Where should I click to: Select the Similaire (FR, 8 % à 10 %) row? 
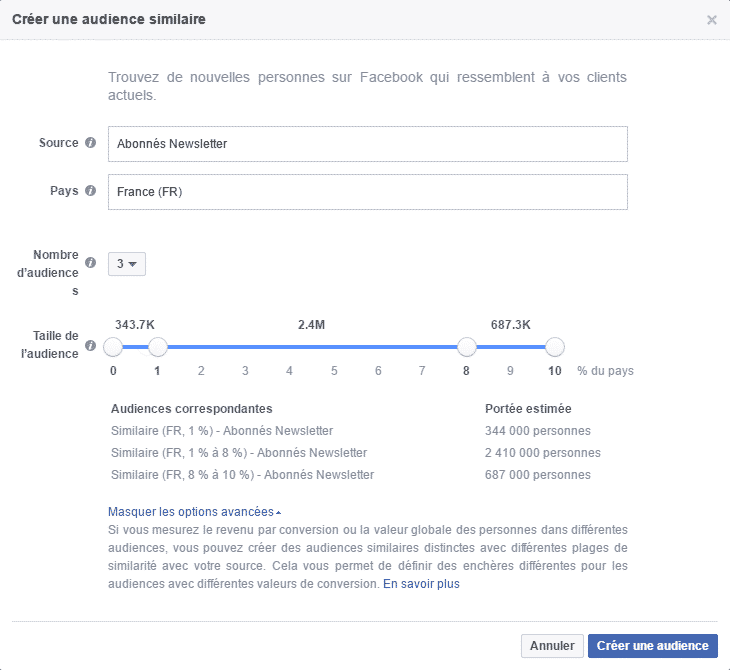243,475
